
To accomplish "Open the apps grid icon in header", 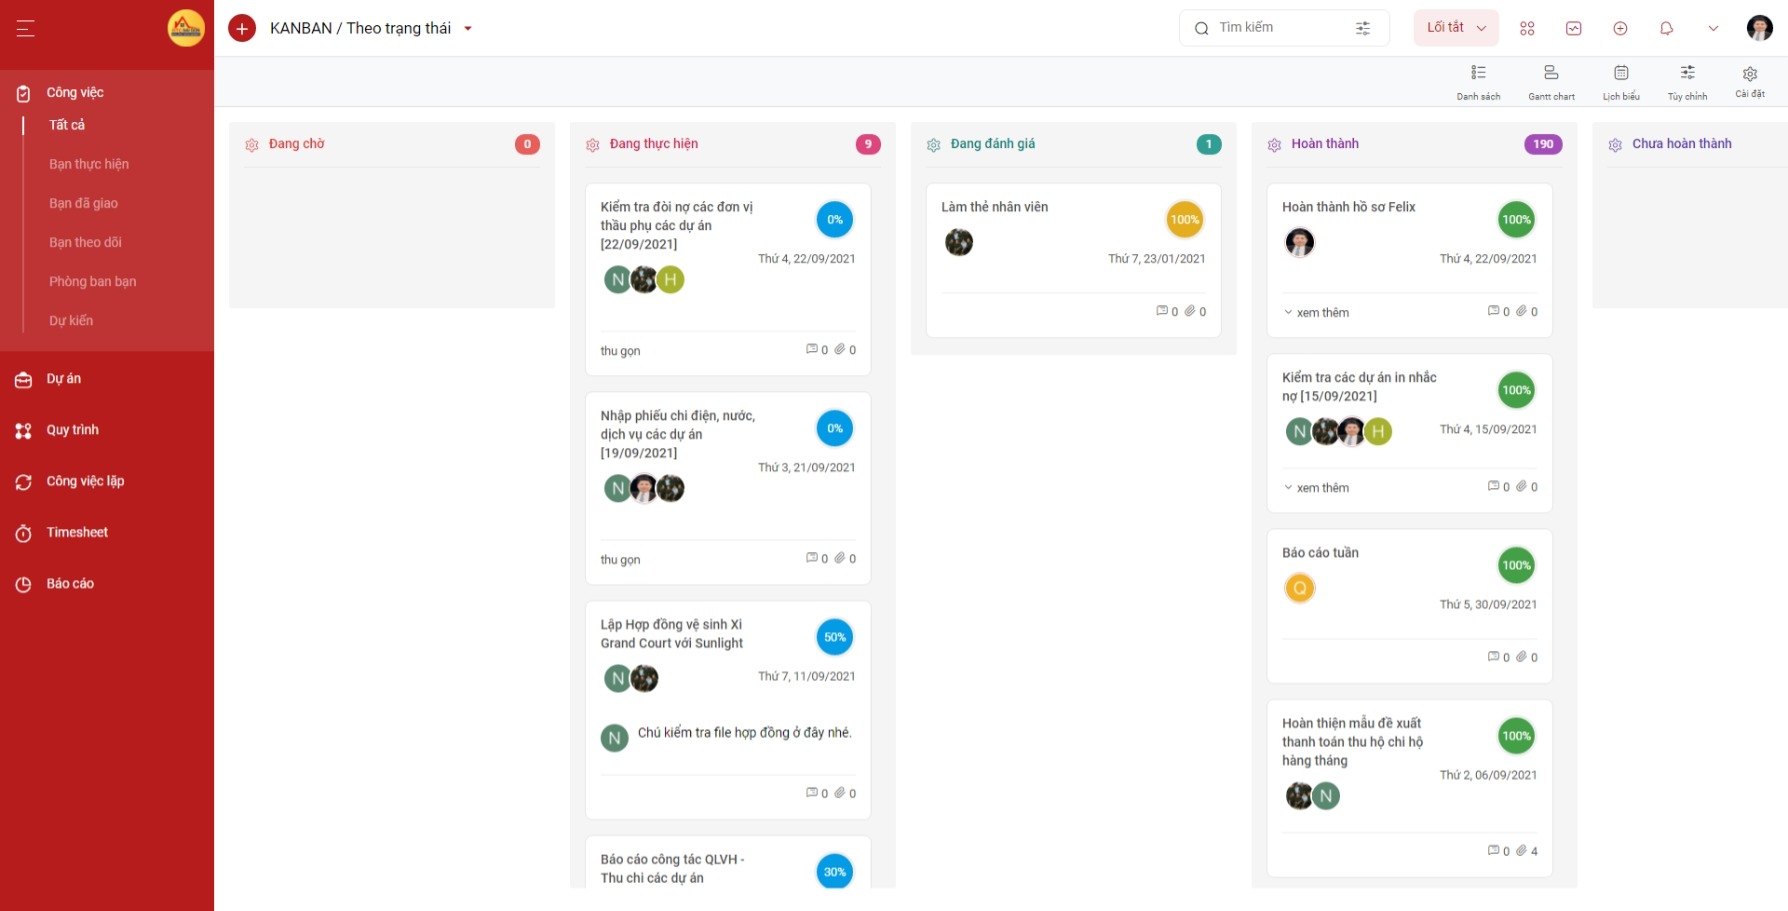I will 1527,28.
